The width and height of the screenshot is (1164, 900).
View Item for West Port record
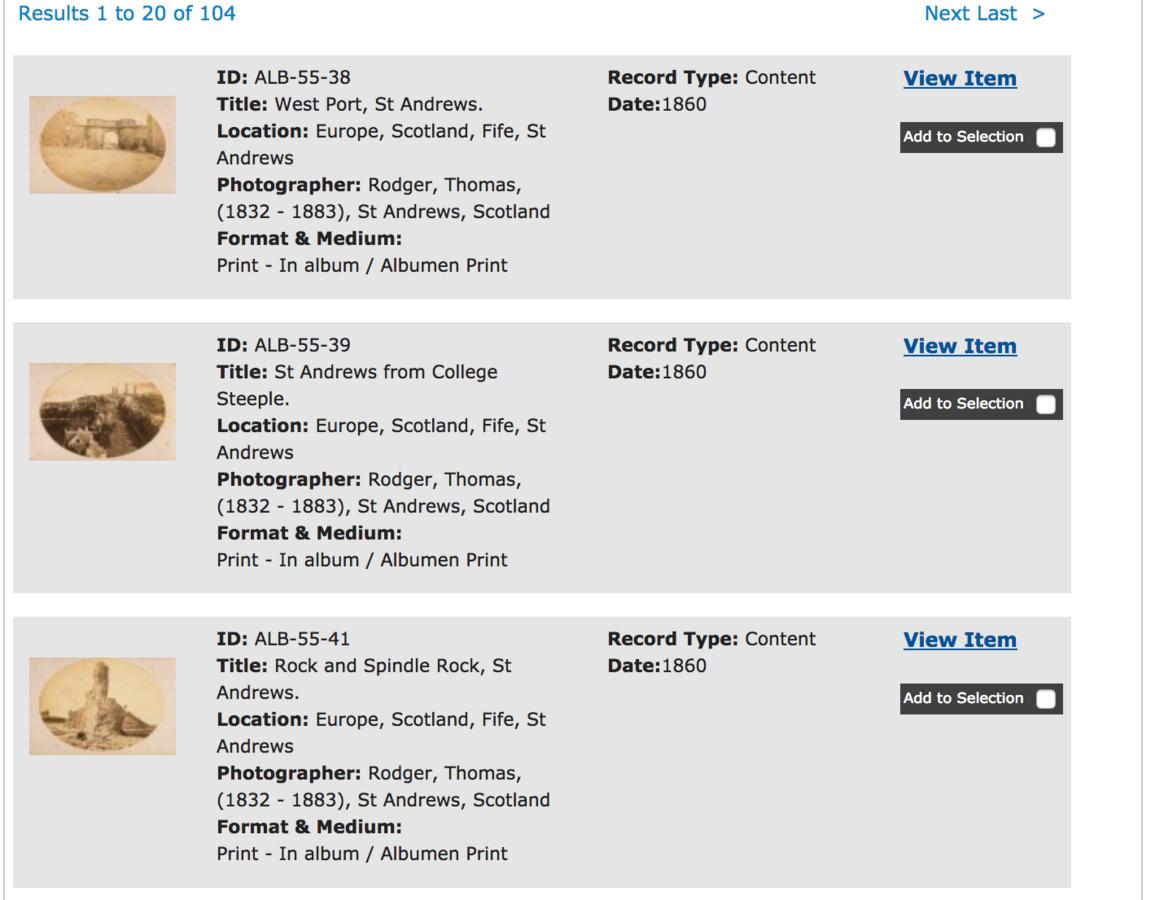point(960,78)
